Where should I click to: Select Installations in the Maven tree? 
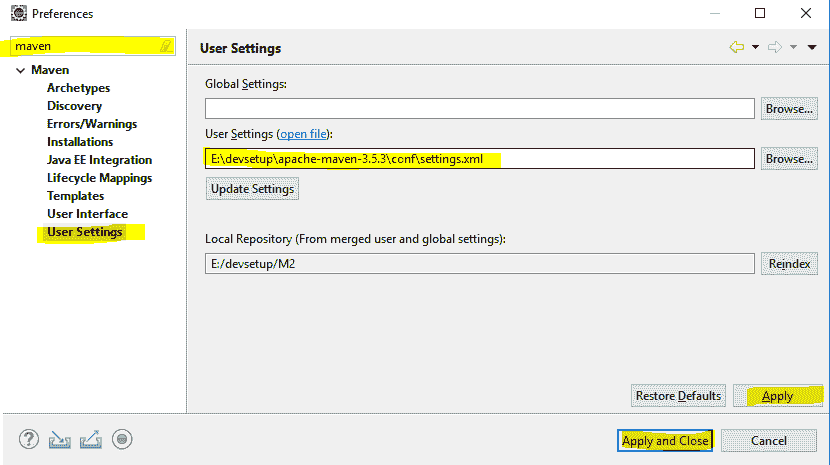point(80,142)
